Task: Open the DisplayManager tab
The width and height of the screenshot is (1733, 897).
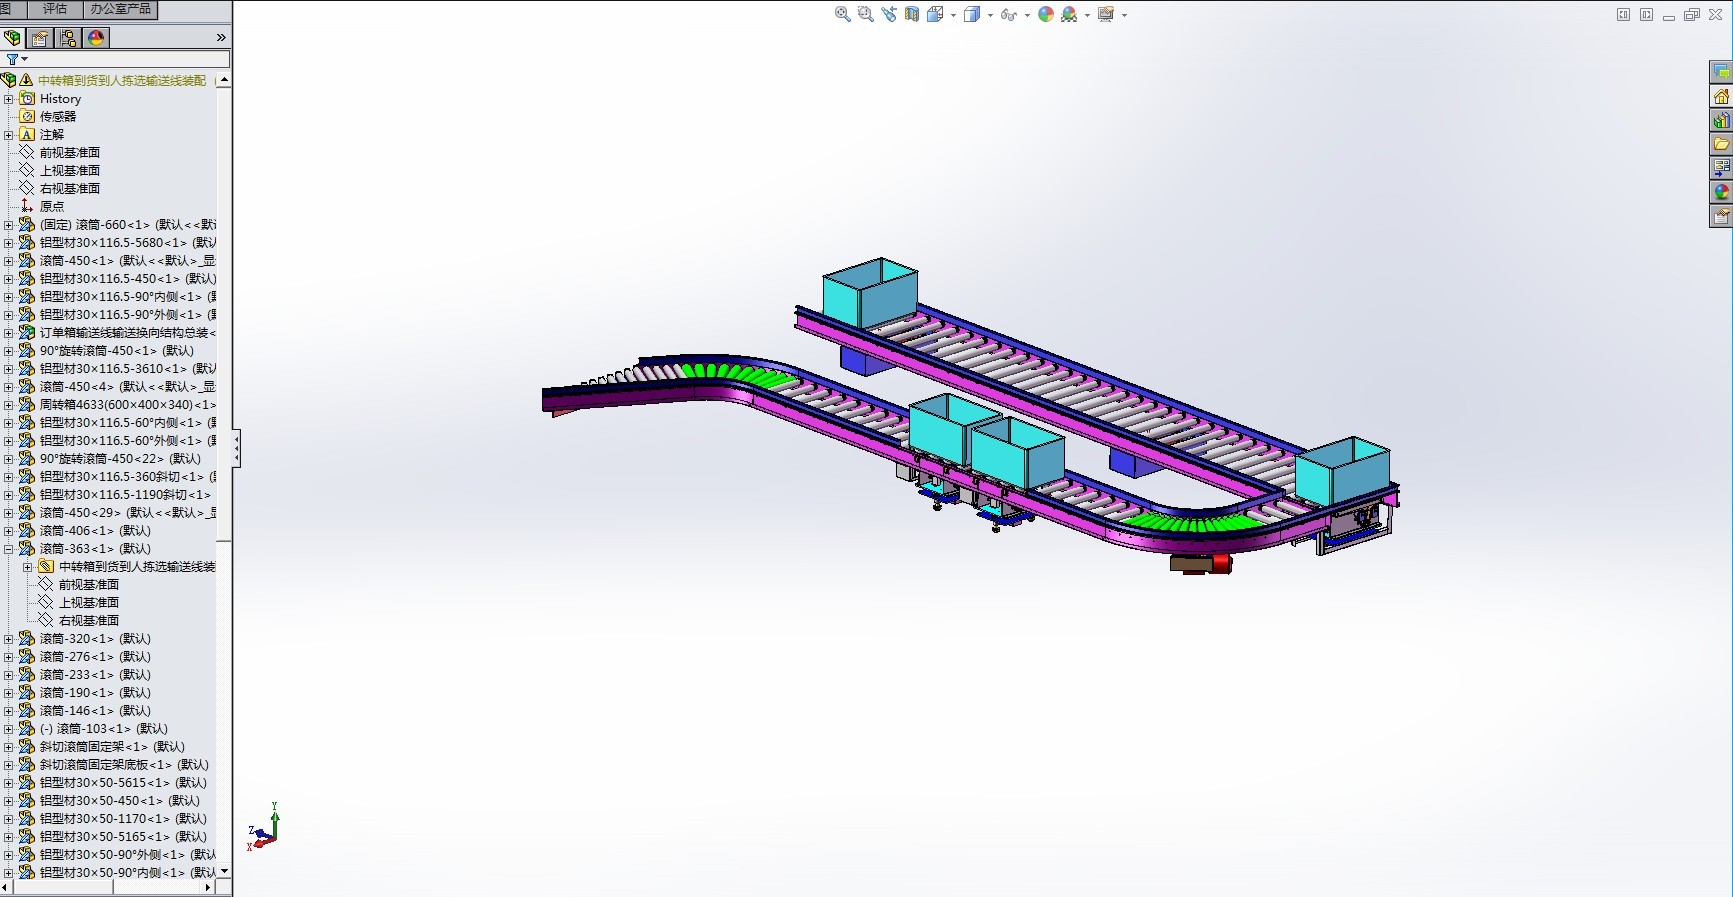Action: pyautogui.click(x=96, y=38)
